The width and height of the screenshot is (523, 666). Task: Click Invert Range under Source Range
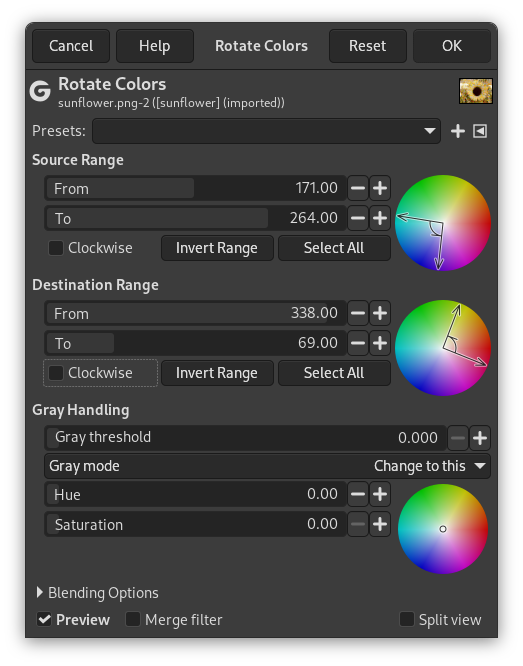coord(217,248)
